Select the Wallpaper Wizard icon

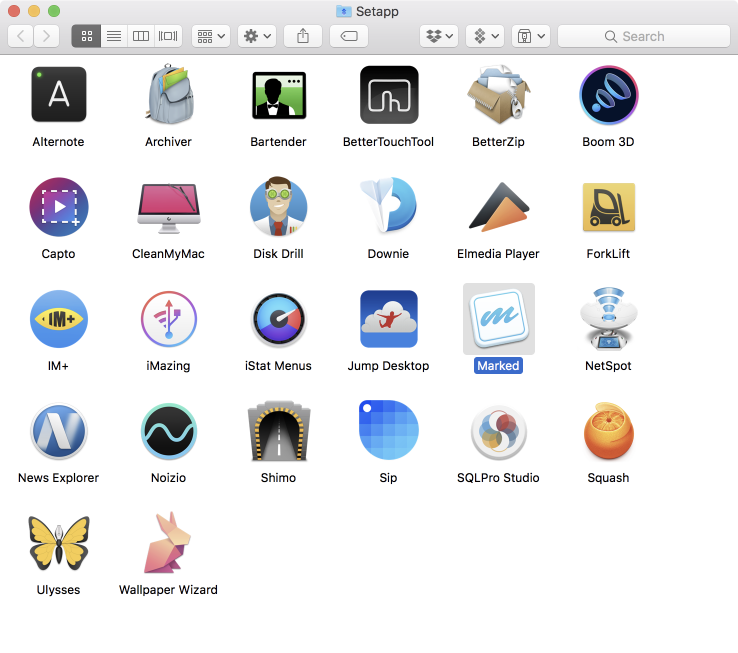tap(168, 543)
